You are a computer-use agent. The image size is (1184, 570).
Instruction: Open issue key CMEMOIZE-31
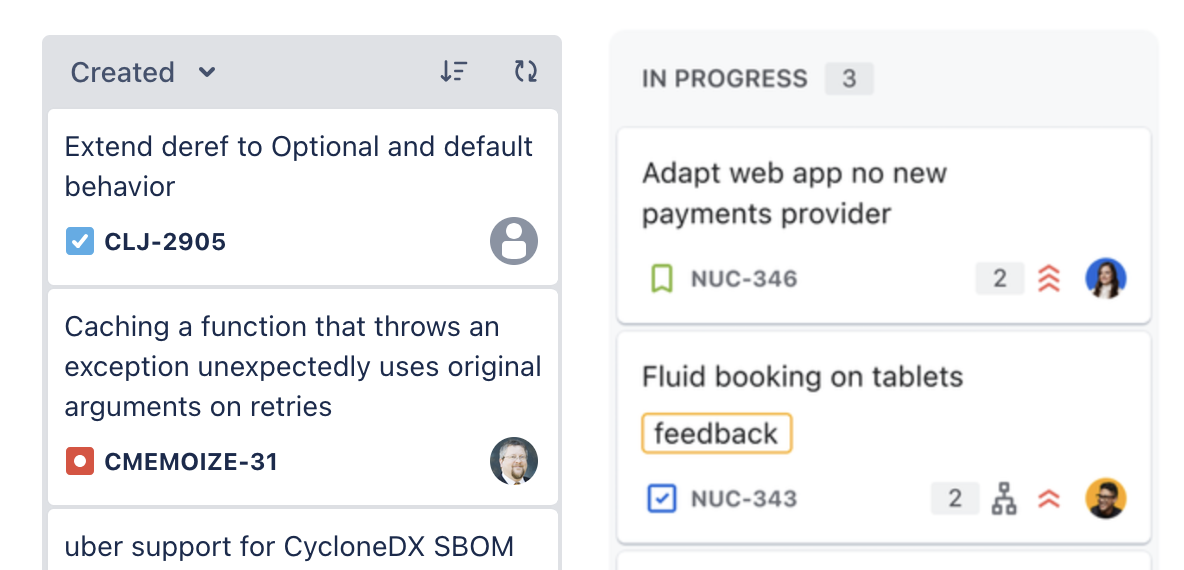click(191, 461)
